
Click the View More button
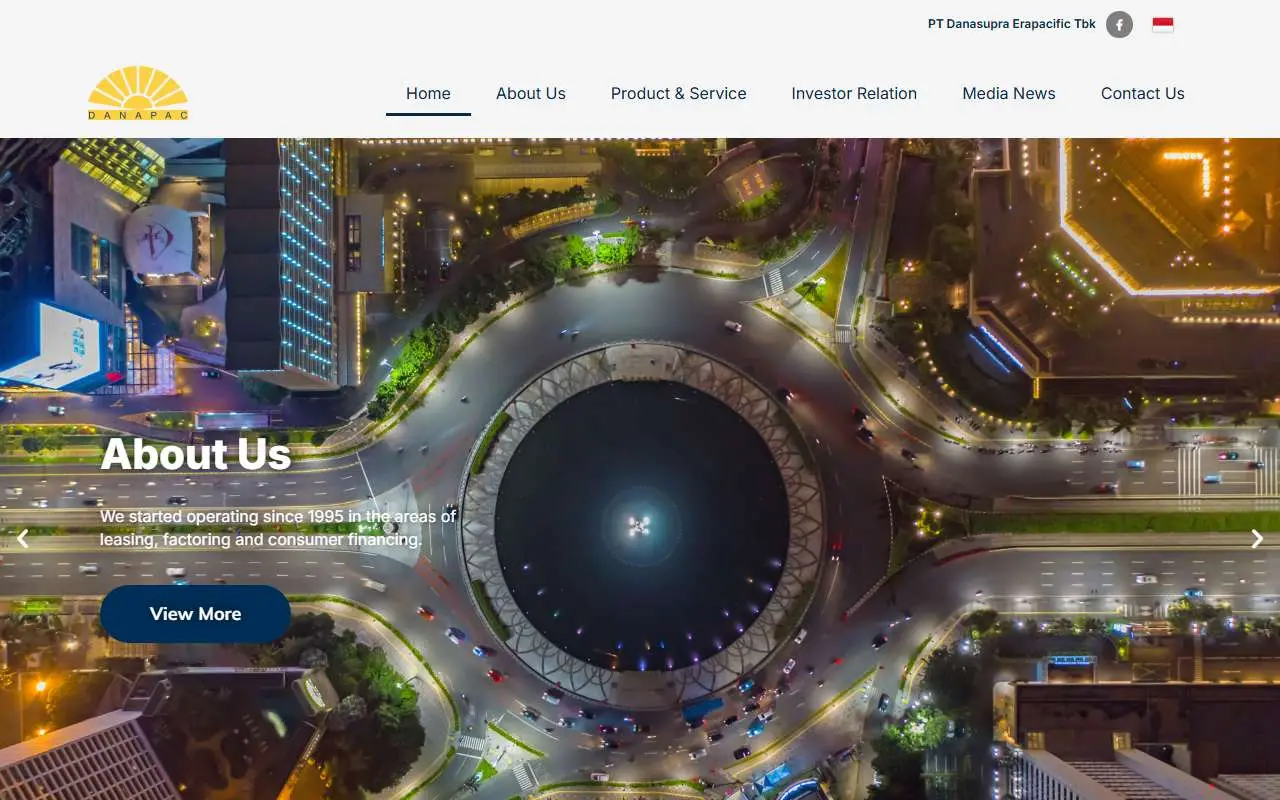pyautogui.click(x=195, y=614)
